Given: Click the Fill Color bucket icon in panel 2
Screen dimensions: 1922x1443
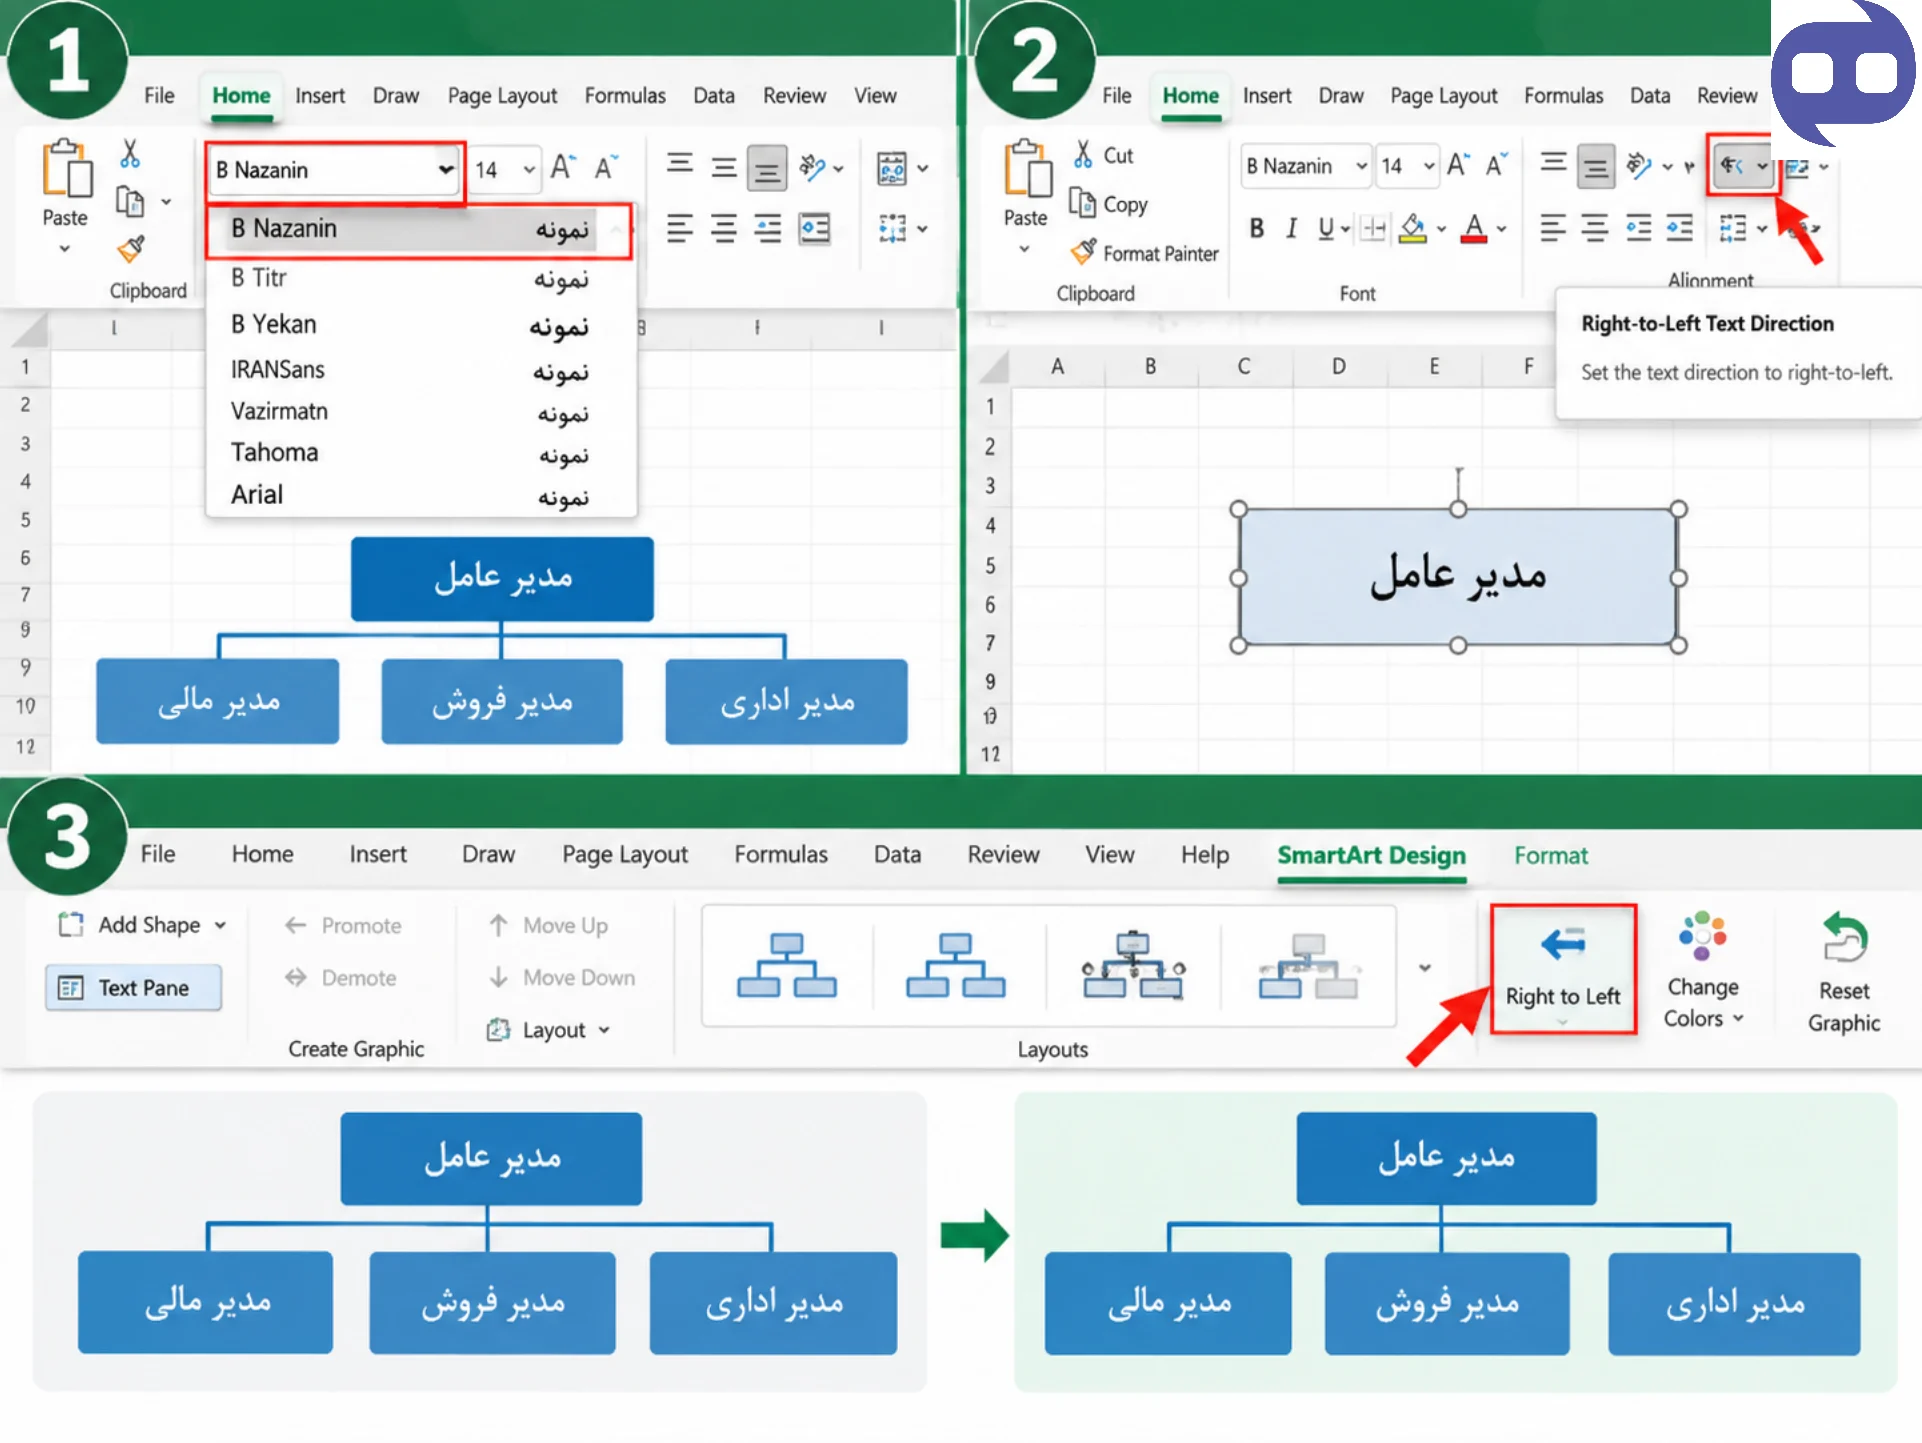Looking at the screenshot, I should [1413, 229].
